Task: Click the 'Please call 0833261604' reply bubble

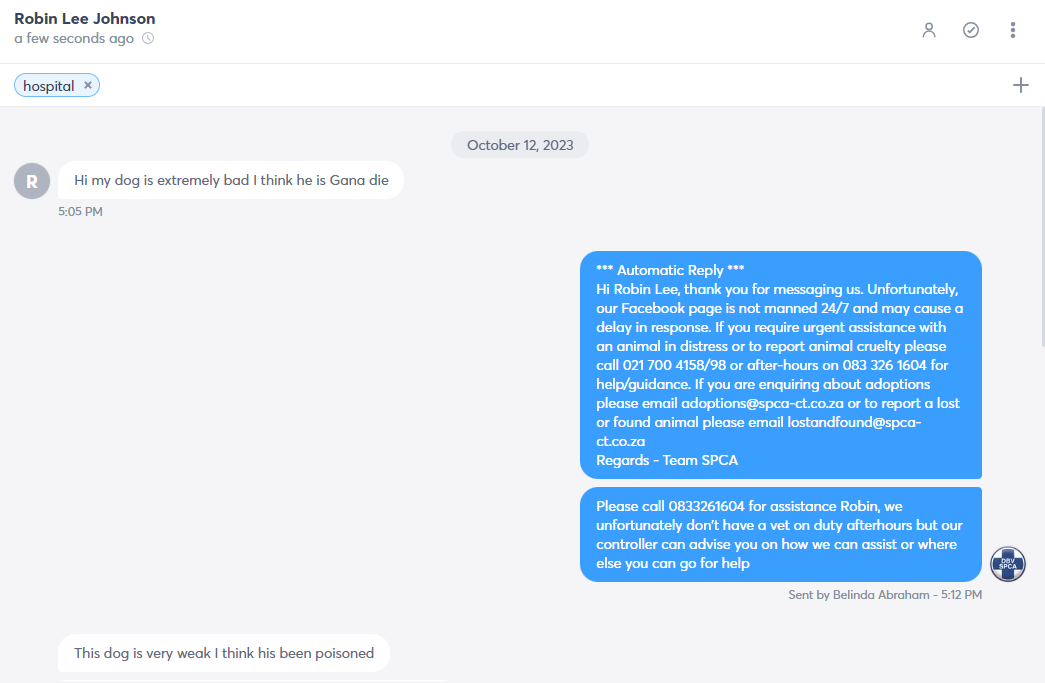Action: point(780,534)
